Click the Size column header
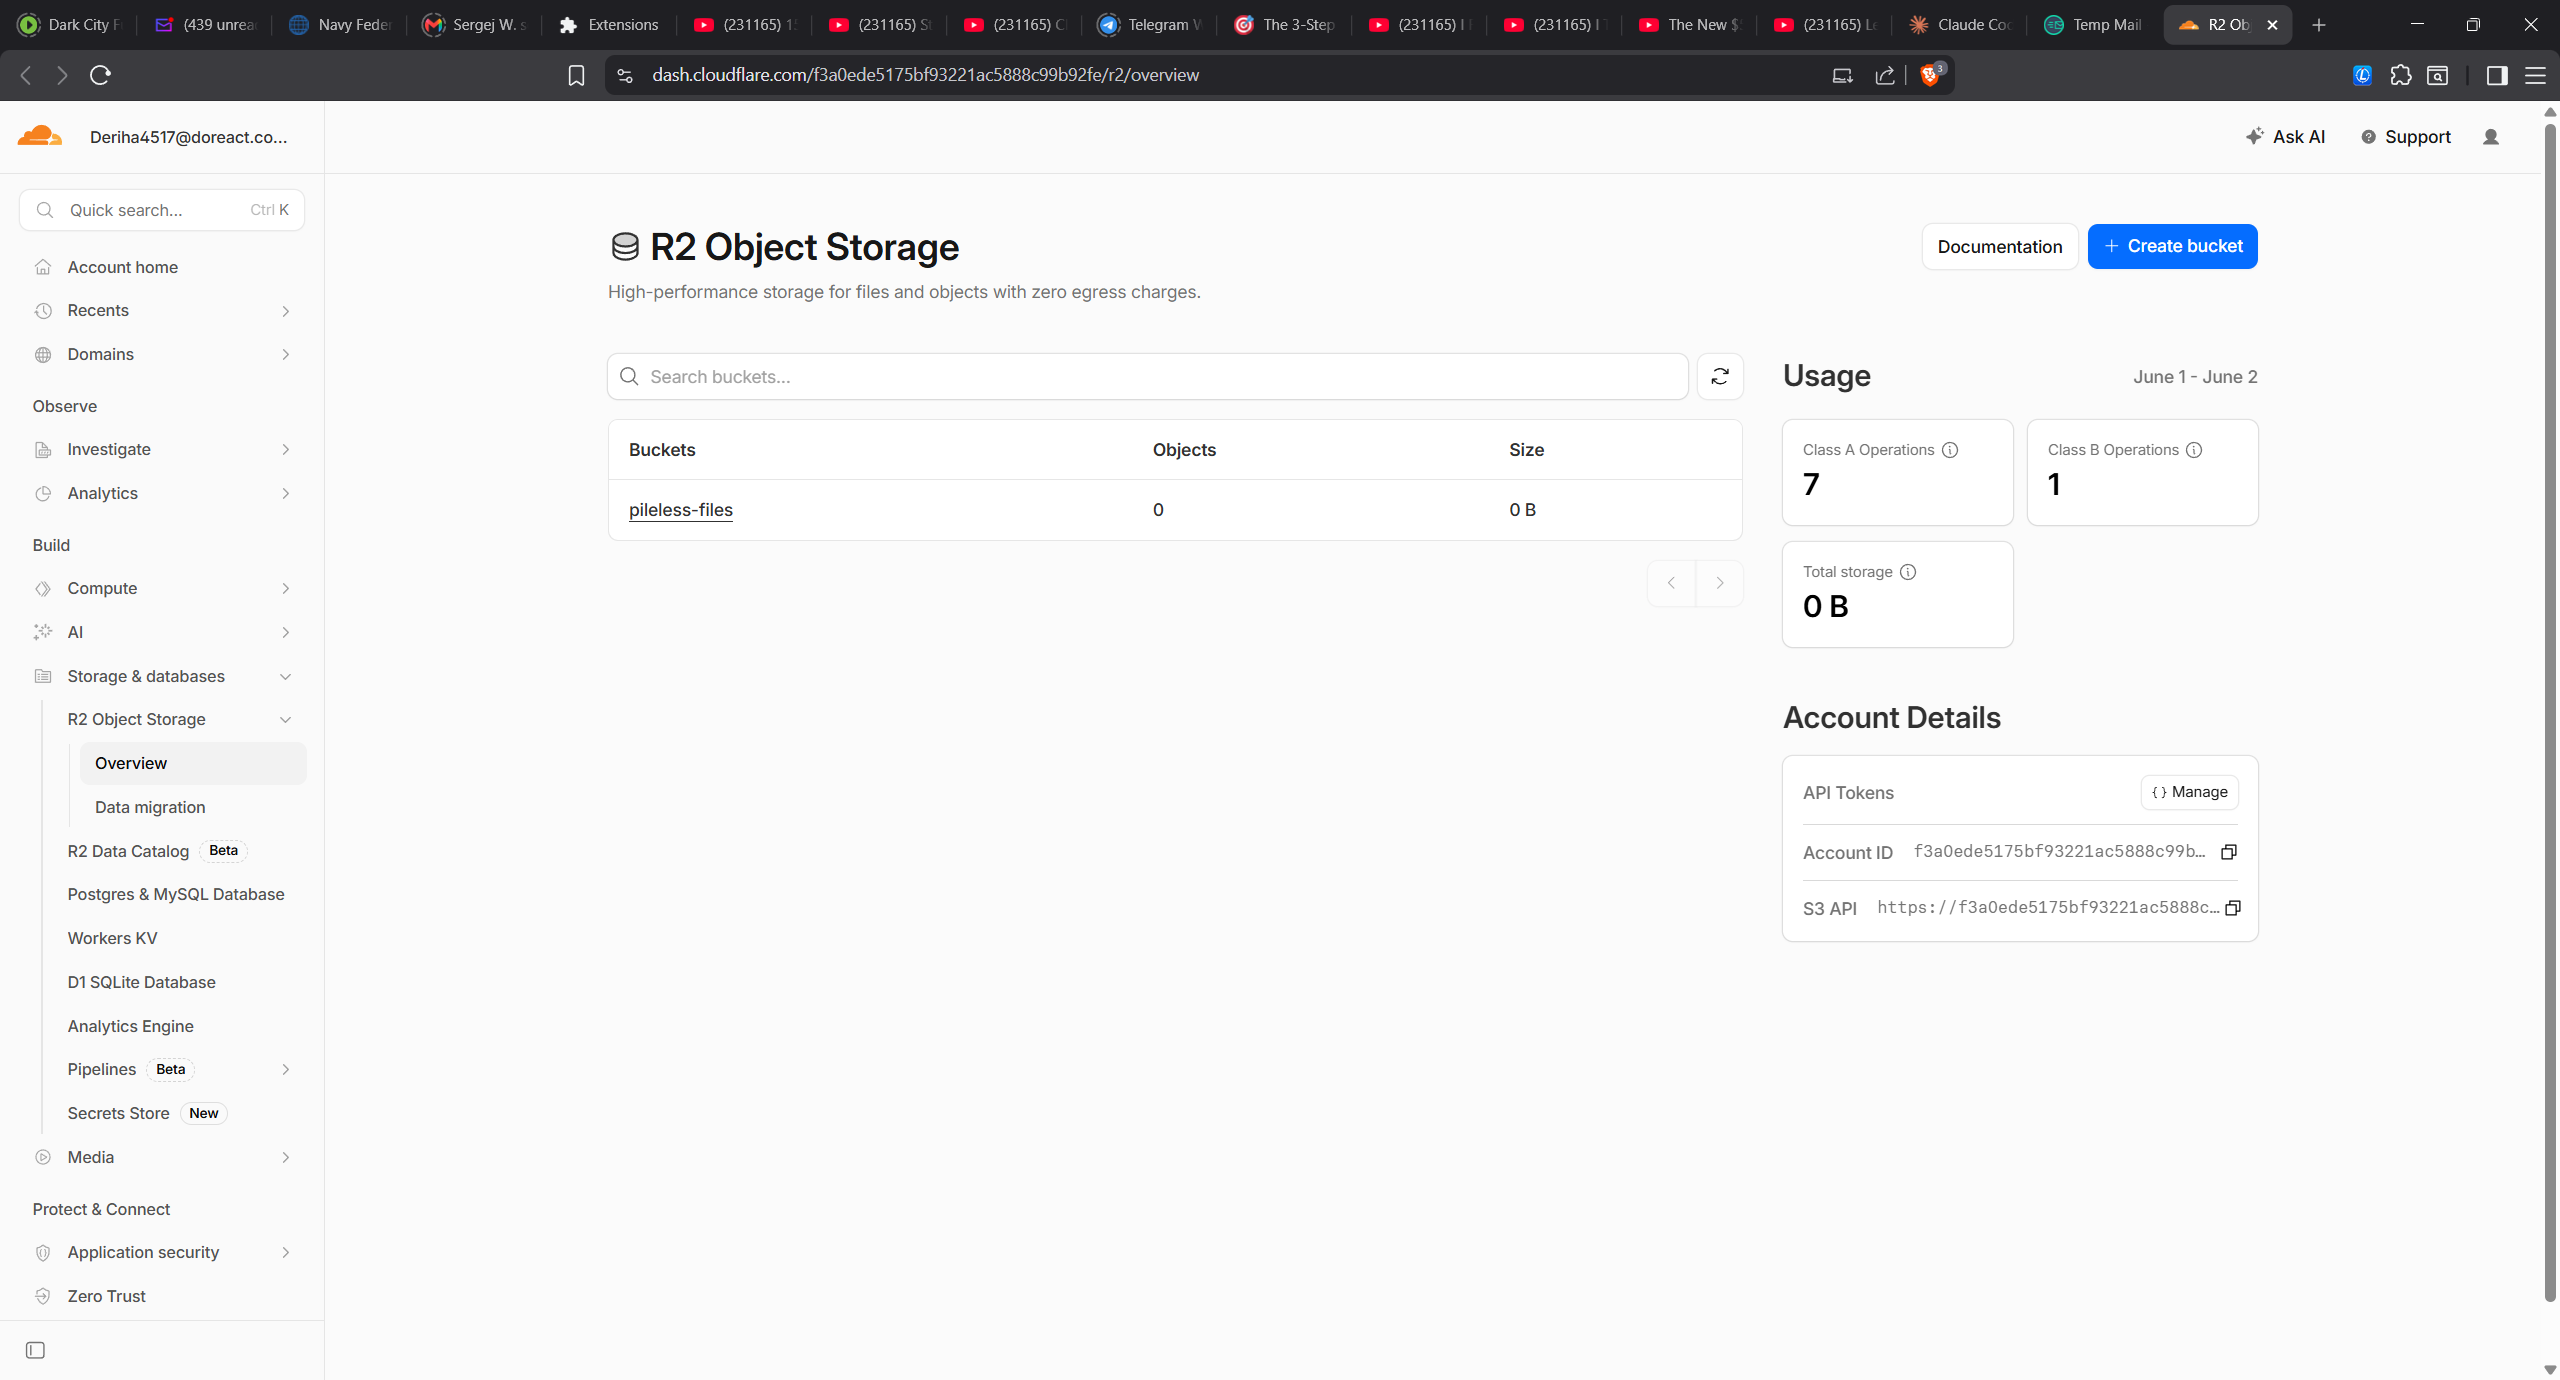The height and width of the screenshot is (1380, 2560). 1526,450
